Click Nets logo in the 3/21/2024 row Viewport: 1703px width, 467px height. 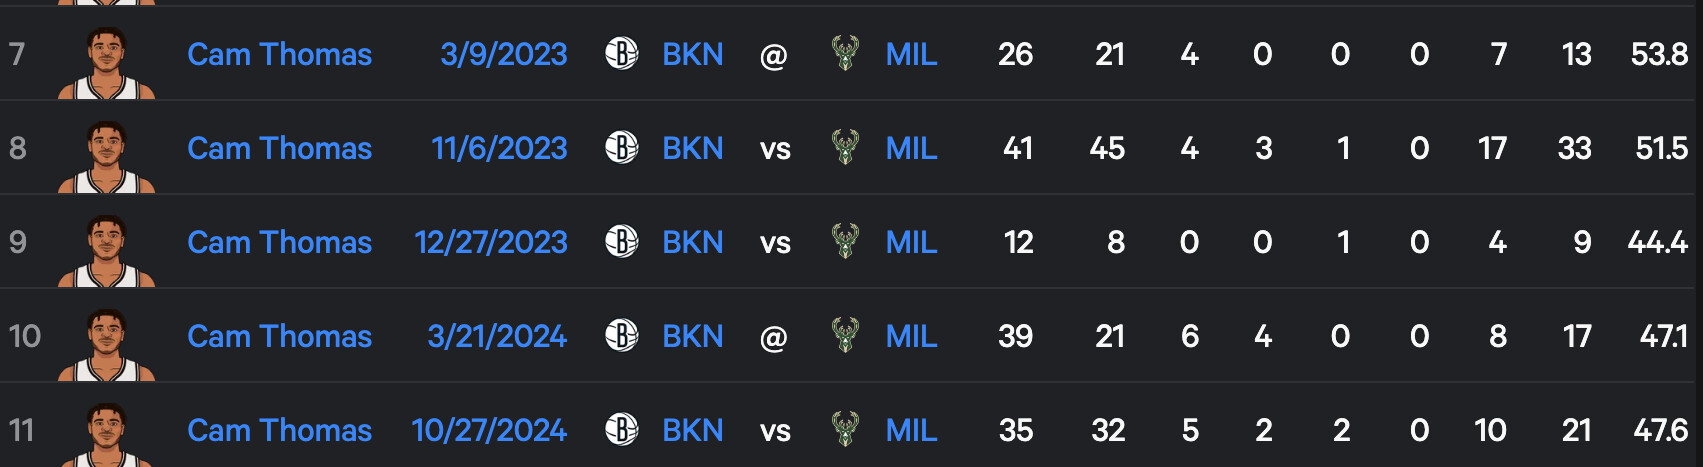[621, 336]
